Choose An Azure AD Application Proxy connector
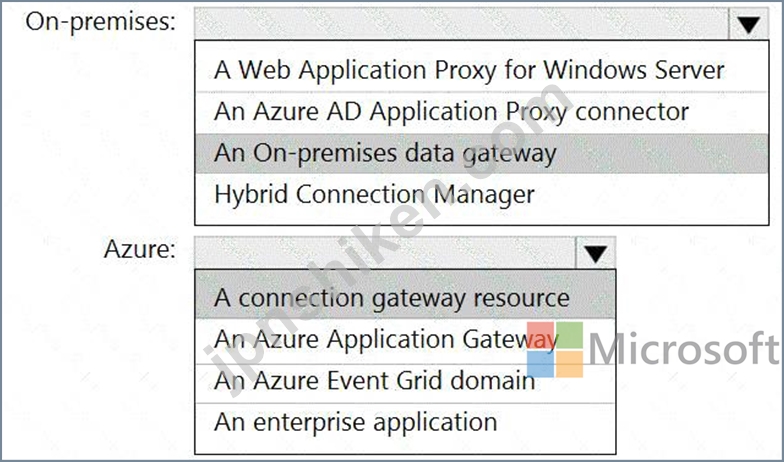Image resolution: width=784 pixels, height=462 pixels. coord(482,112)
